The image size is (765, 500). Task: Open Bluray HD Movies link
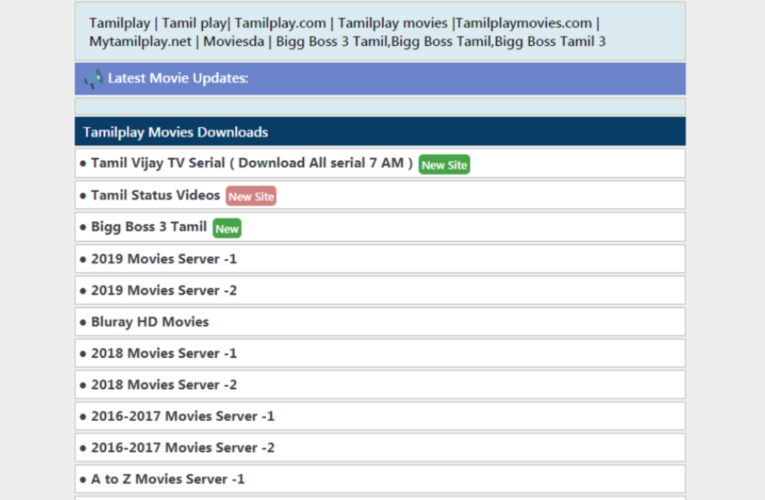click(x=150, y=322)
